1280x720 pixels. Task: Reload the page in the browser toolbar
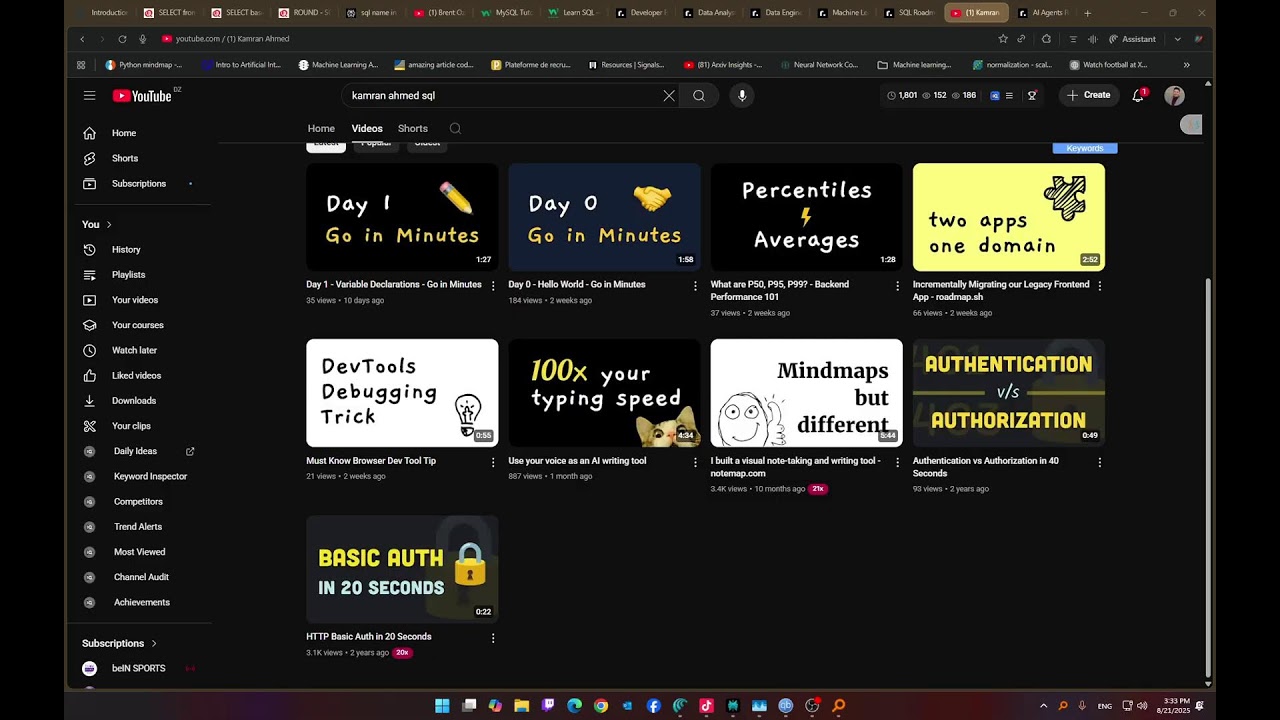pyautogui.click(x=122, y=39)
